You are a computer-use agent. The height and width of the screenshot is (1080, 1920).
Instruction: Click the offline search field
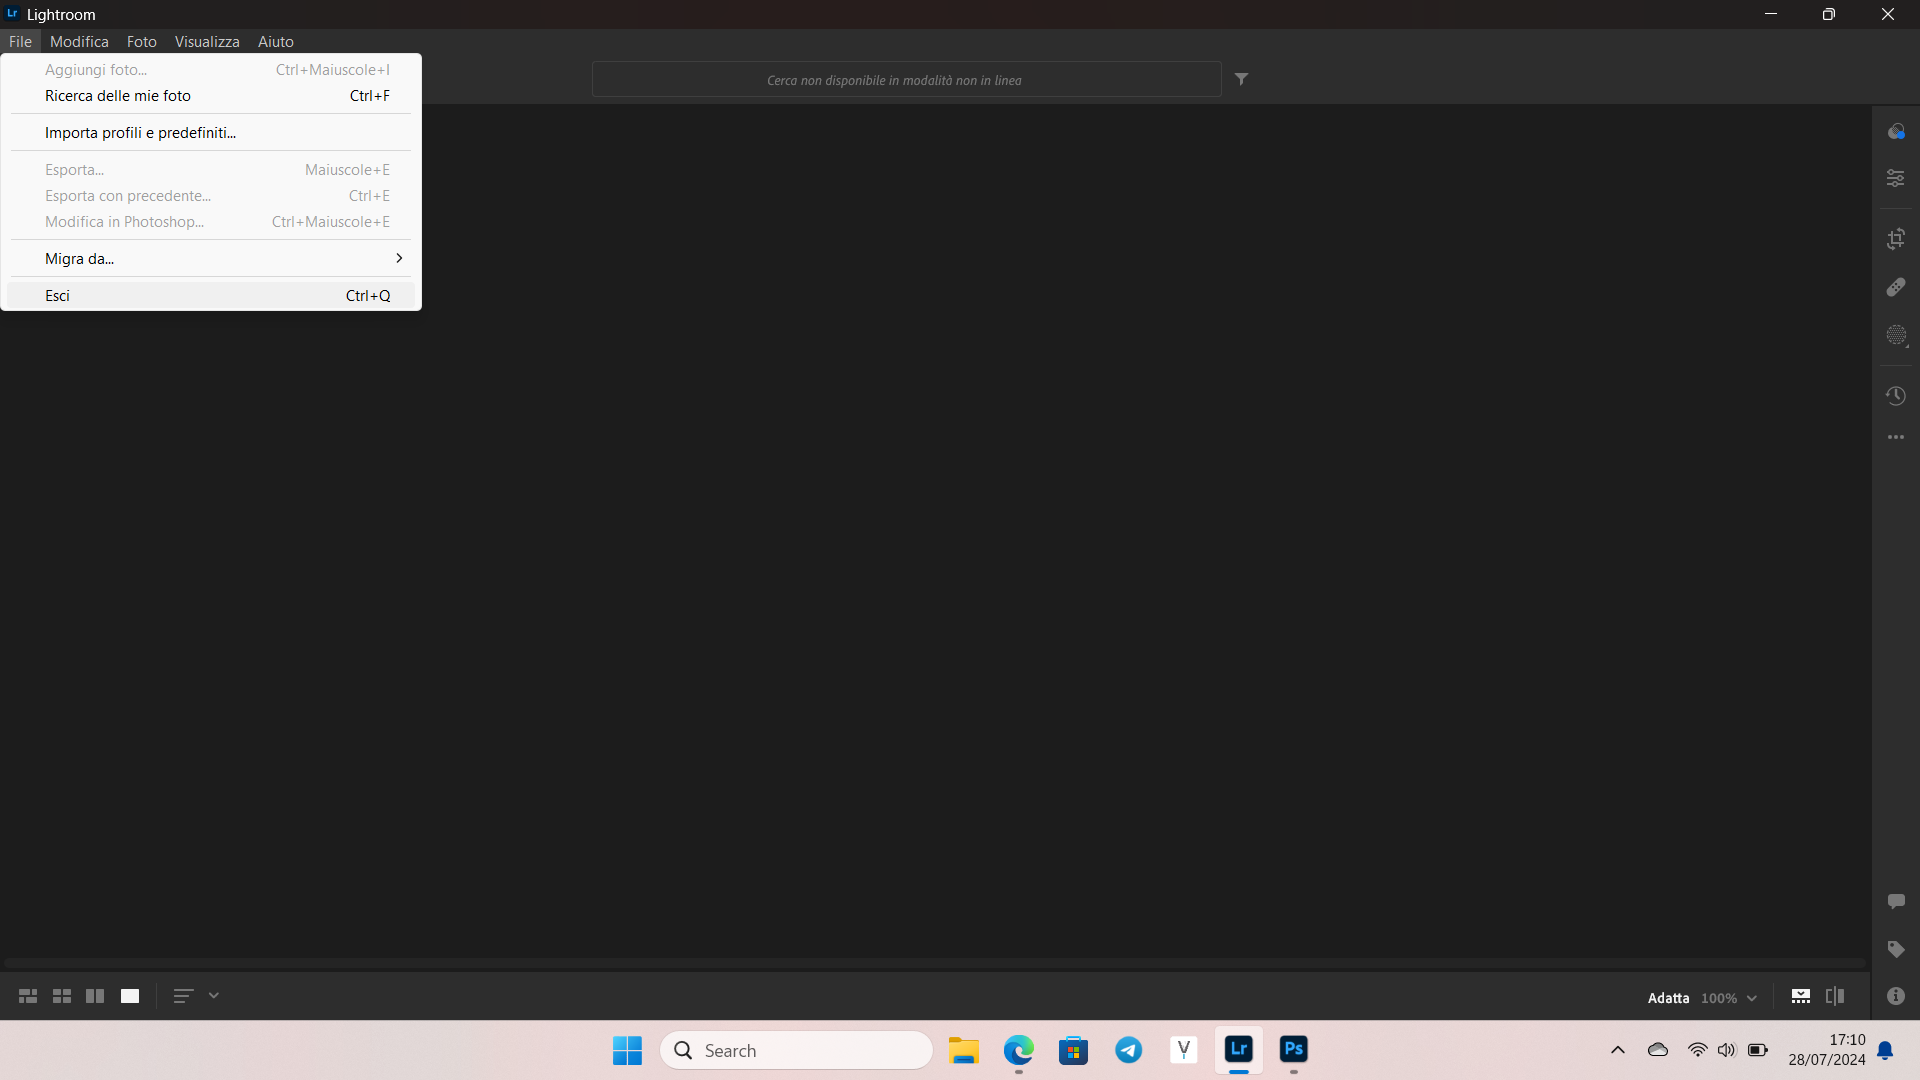pyautogui.click(x=906, y=79)
